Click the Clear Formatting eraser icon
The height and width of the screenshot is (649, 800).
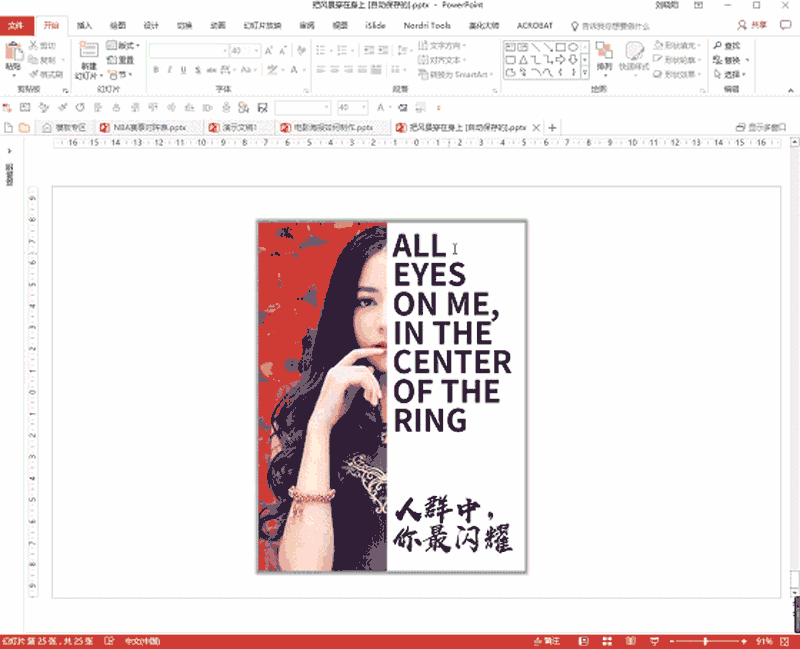tap(302, 51)
